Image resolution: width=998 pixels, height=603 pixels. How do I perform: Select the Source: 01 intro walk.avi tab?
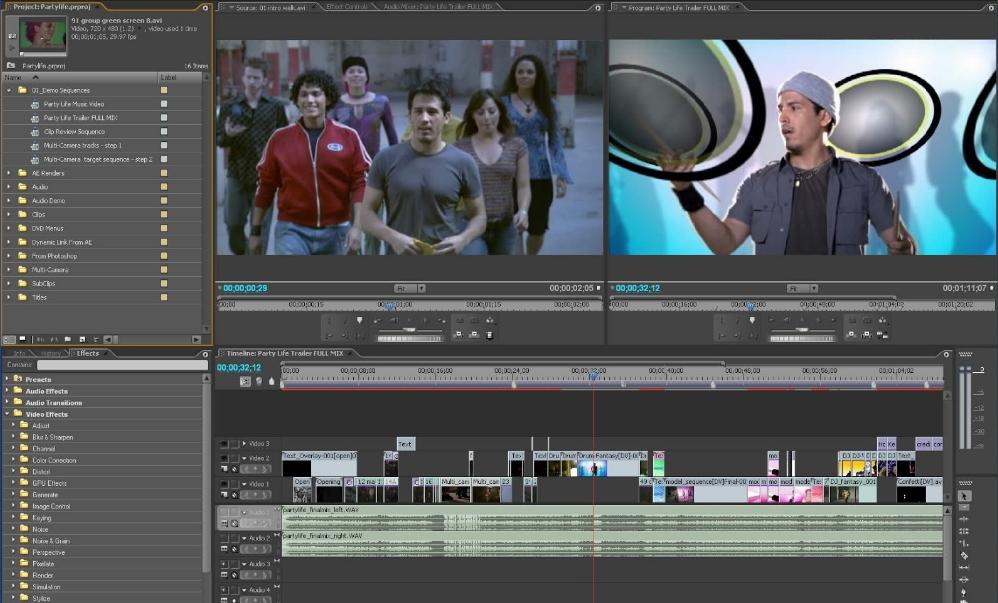271,8
